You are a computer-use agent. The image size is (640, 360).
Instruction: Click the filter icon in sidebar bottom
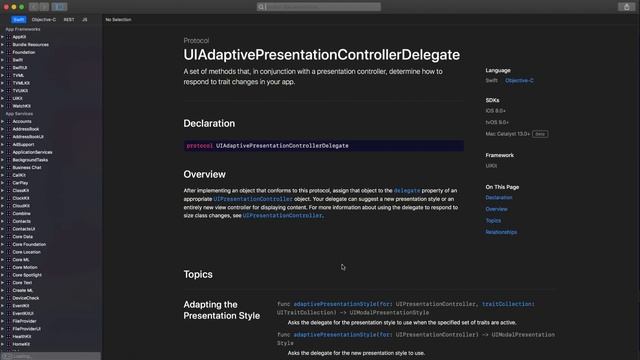pos(6,356)
